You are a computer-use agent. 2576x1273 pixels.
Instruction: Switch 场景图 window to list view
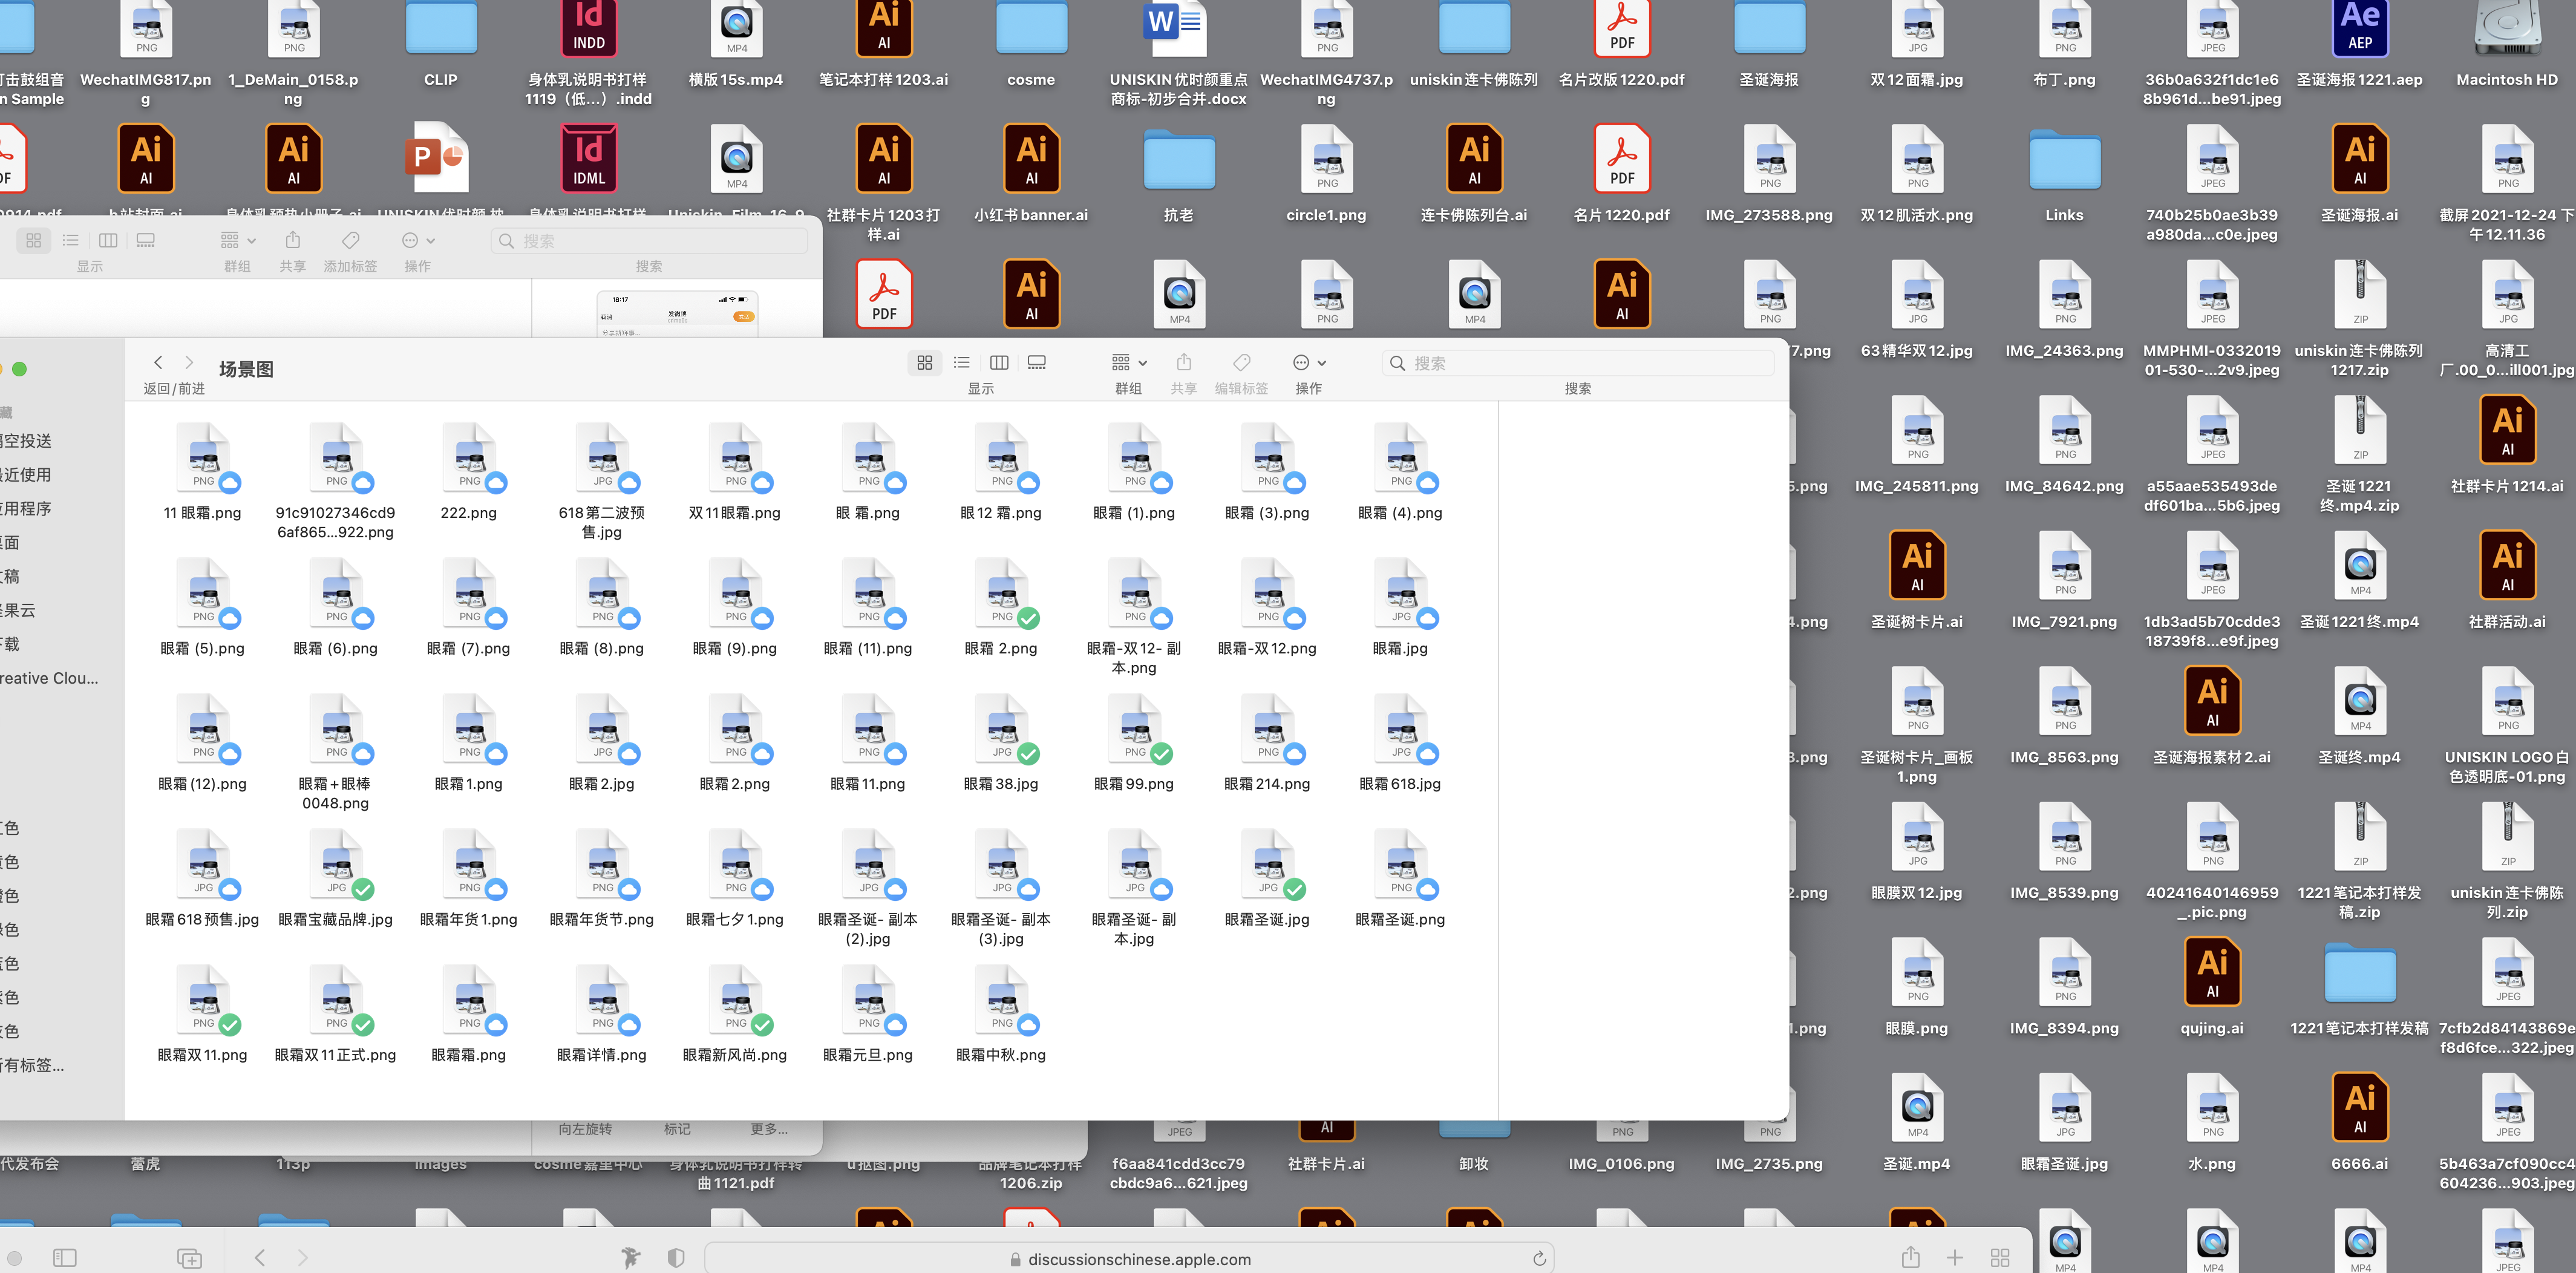(x=961, y=363)
